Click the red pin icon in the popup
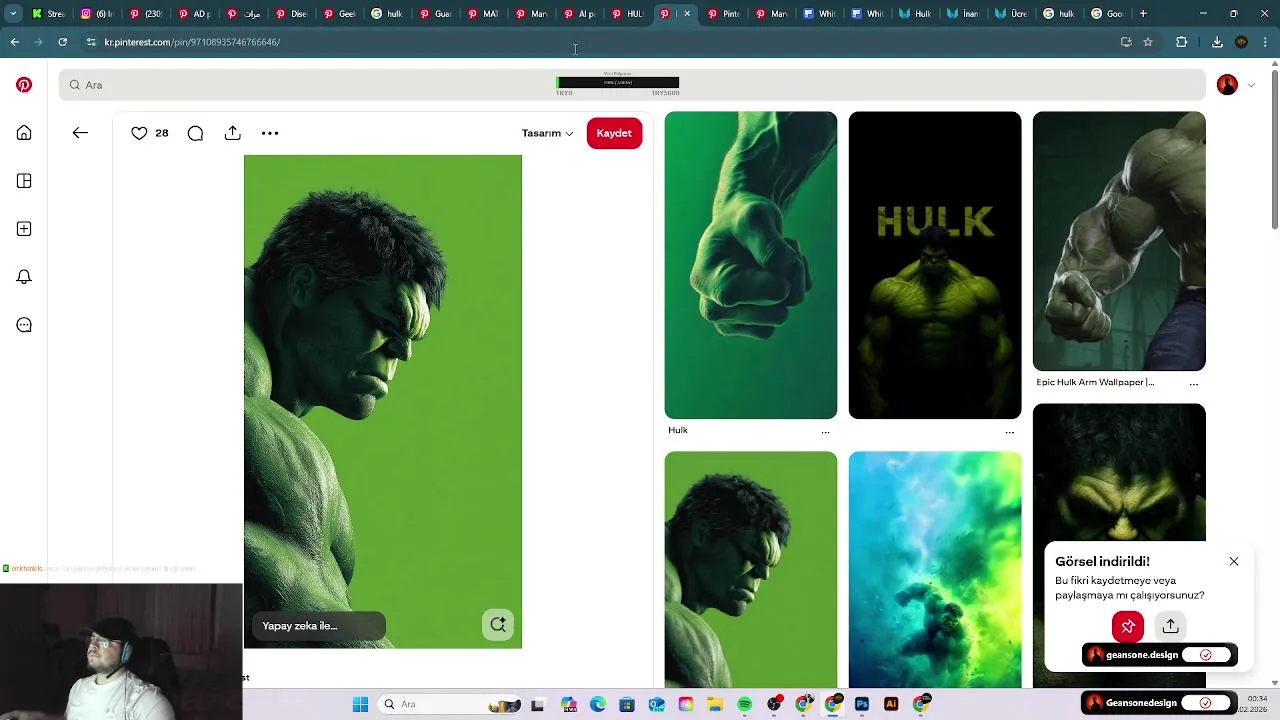This screenshot has width=1280, height=720. click(1128, 626)
